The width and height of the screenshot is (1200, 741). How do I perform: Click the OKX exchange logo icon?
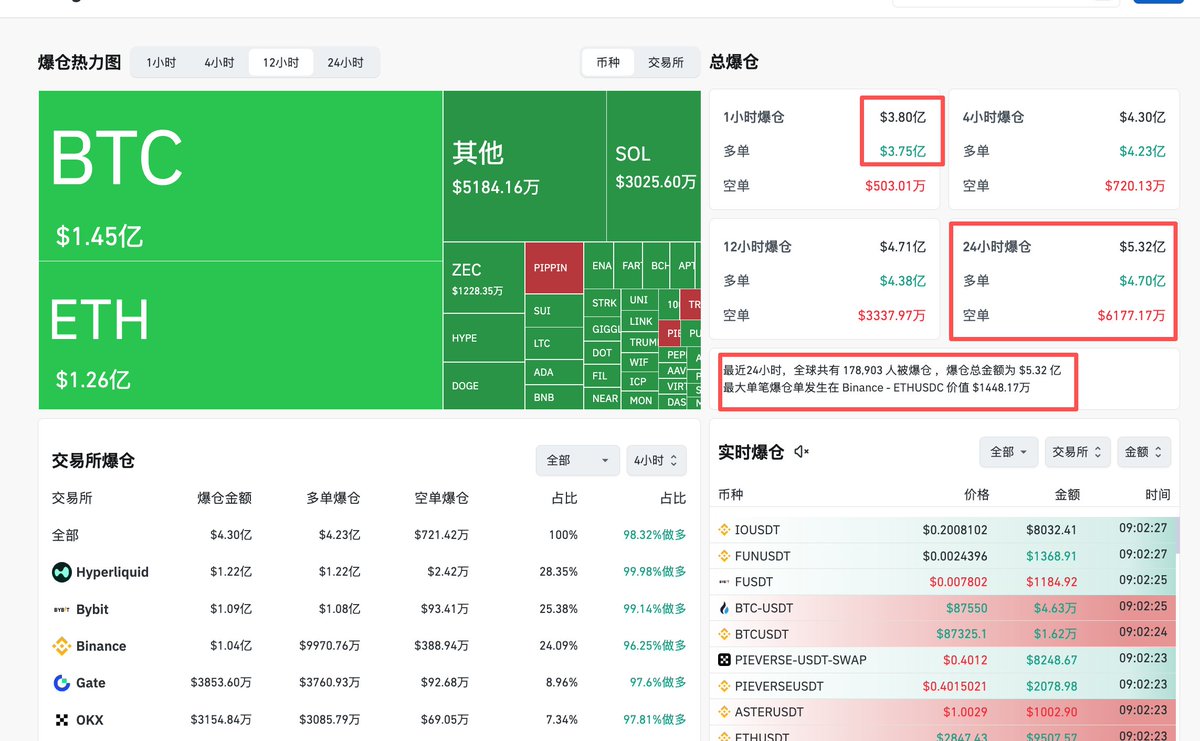coord(62,720)
